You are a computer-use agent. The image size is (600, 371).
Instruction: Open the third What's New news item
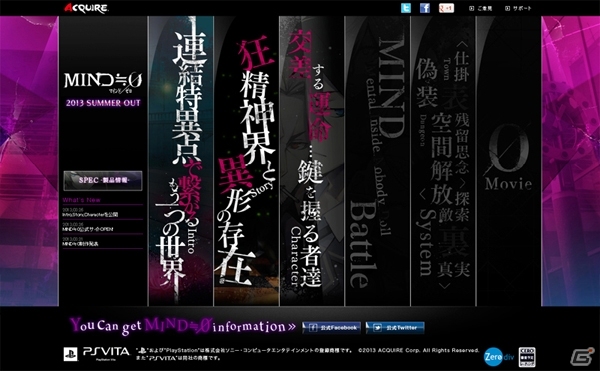(x=103, y=242)
